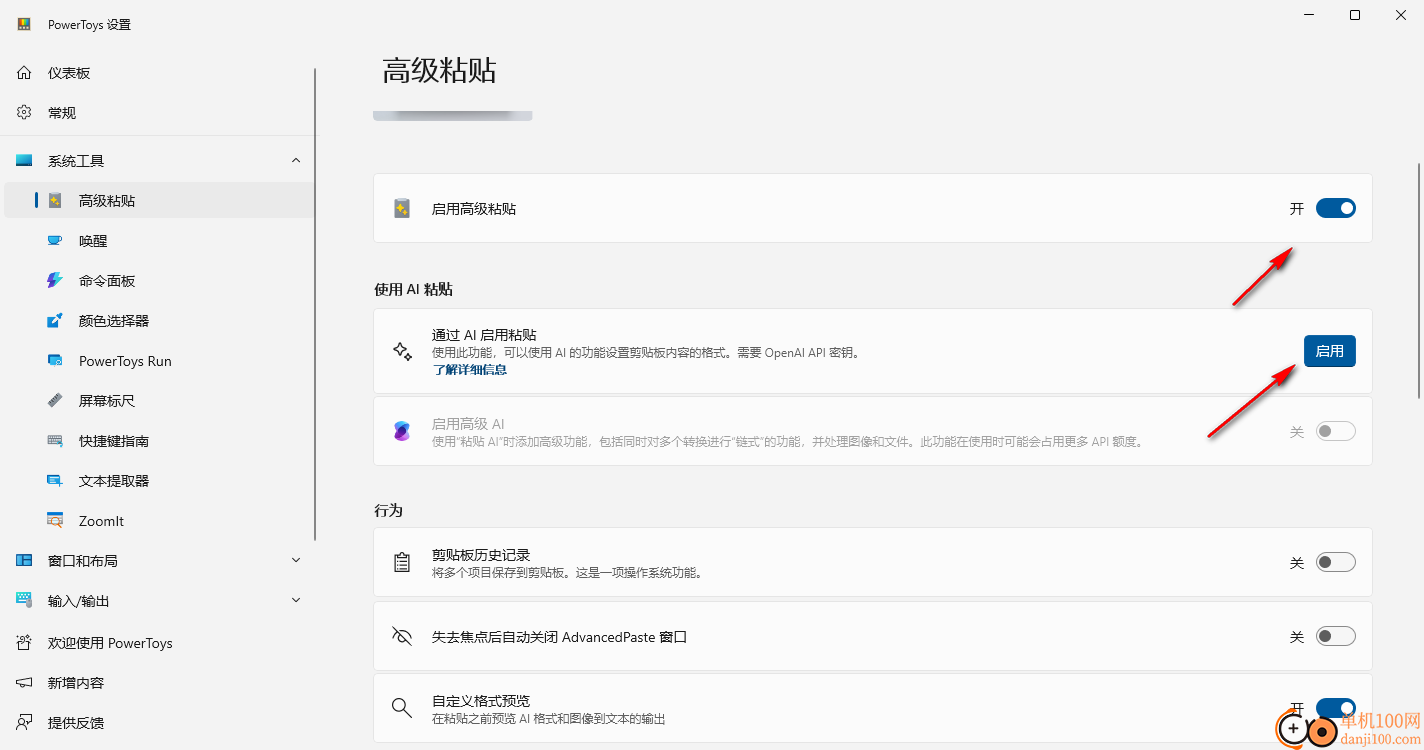
Task: Click the main page vertical scrollbar
Action: pos(1418,280)
